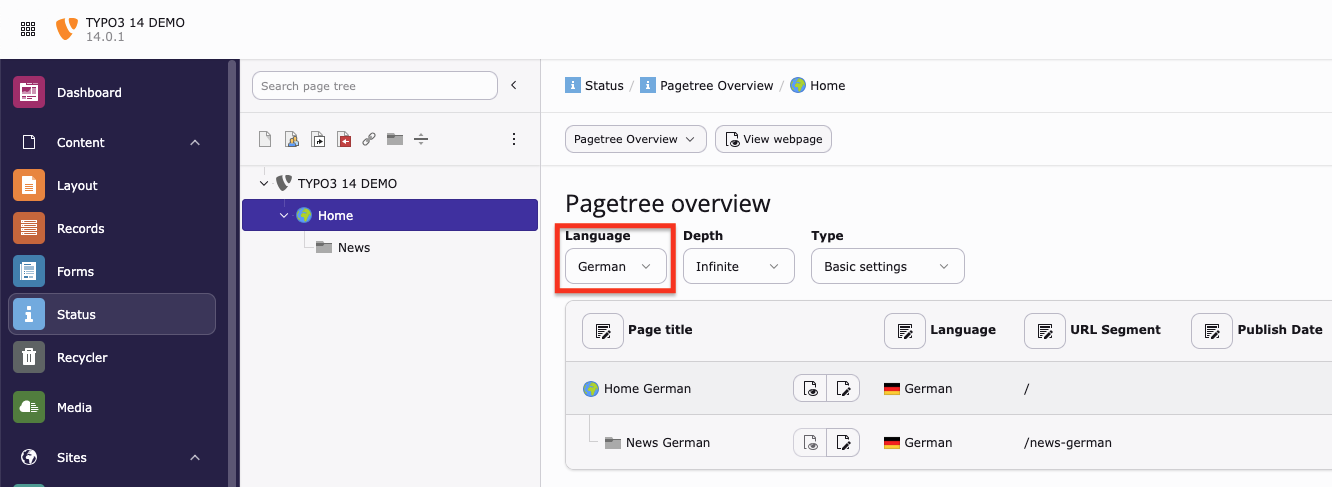Open the Language dropdown showing German
Viewport: 1332px width, 487px height.
point(615,267)
